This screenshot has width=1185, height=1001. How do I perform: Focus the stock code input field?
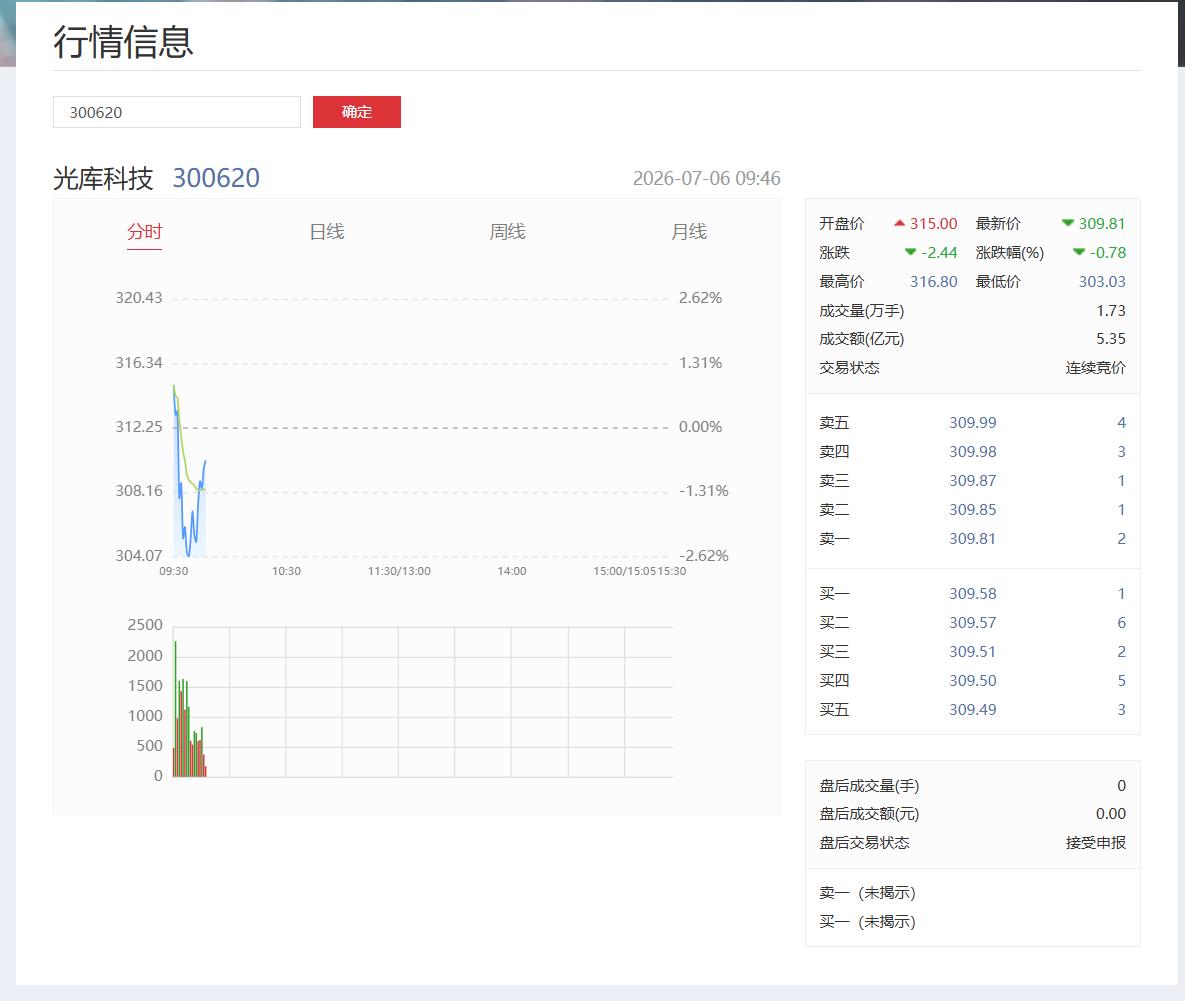click(177, 112)
